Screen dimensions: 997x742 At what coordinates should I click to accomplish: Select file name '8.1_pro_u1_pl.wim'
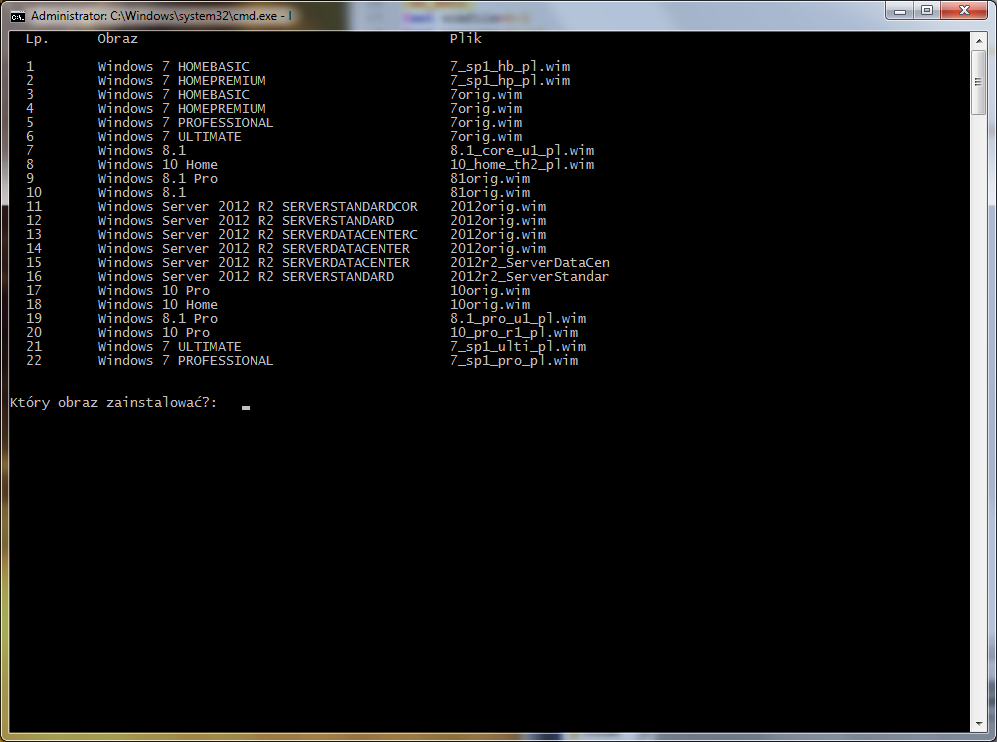pyautogui.click(x=518, y=319)
